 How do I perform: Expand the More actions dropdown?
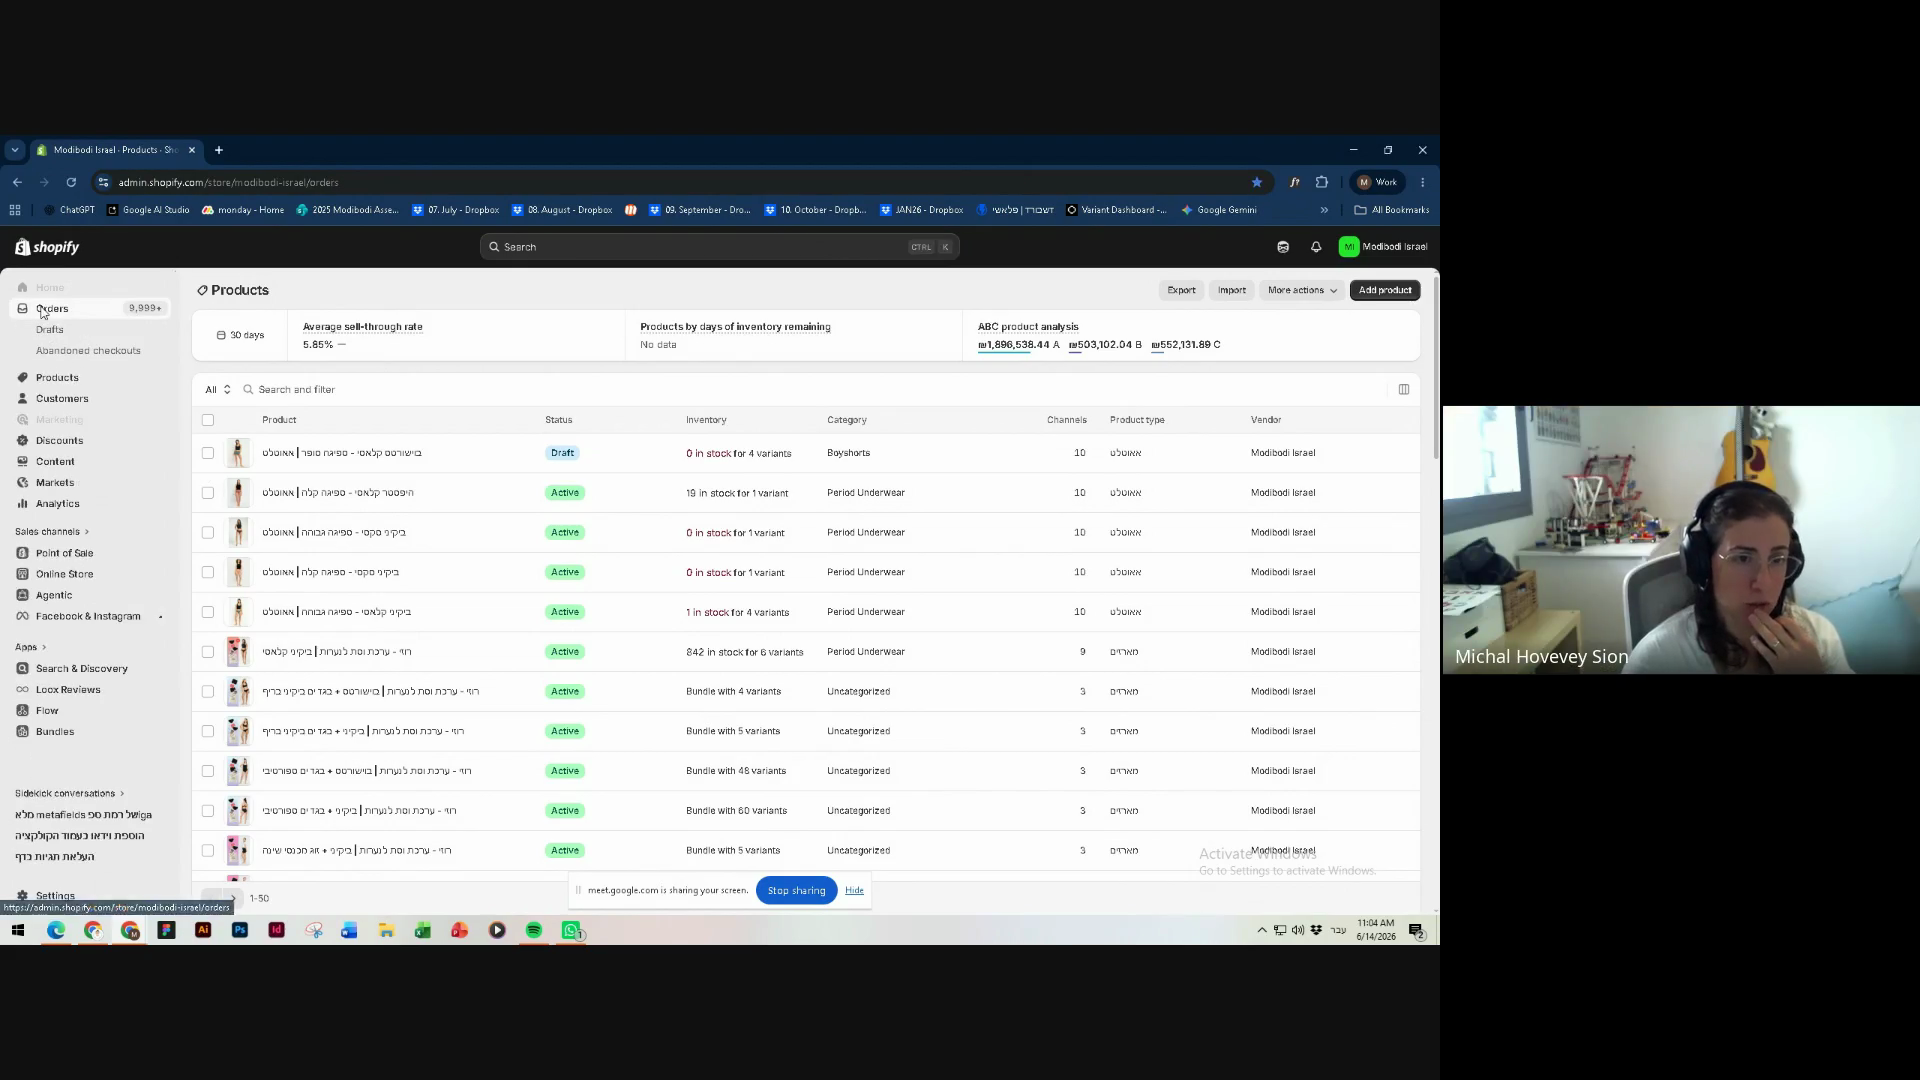[x=1302, y=290]
